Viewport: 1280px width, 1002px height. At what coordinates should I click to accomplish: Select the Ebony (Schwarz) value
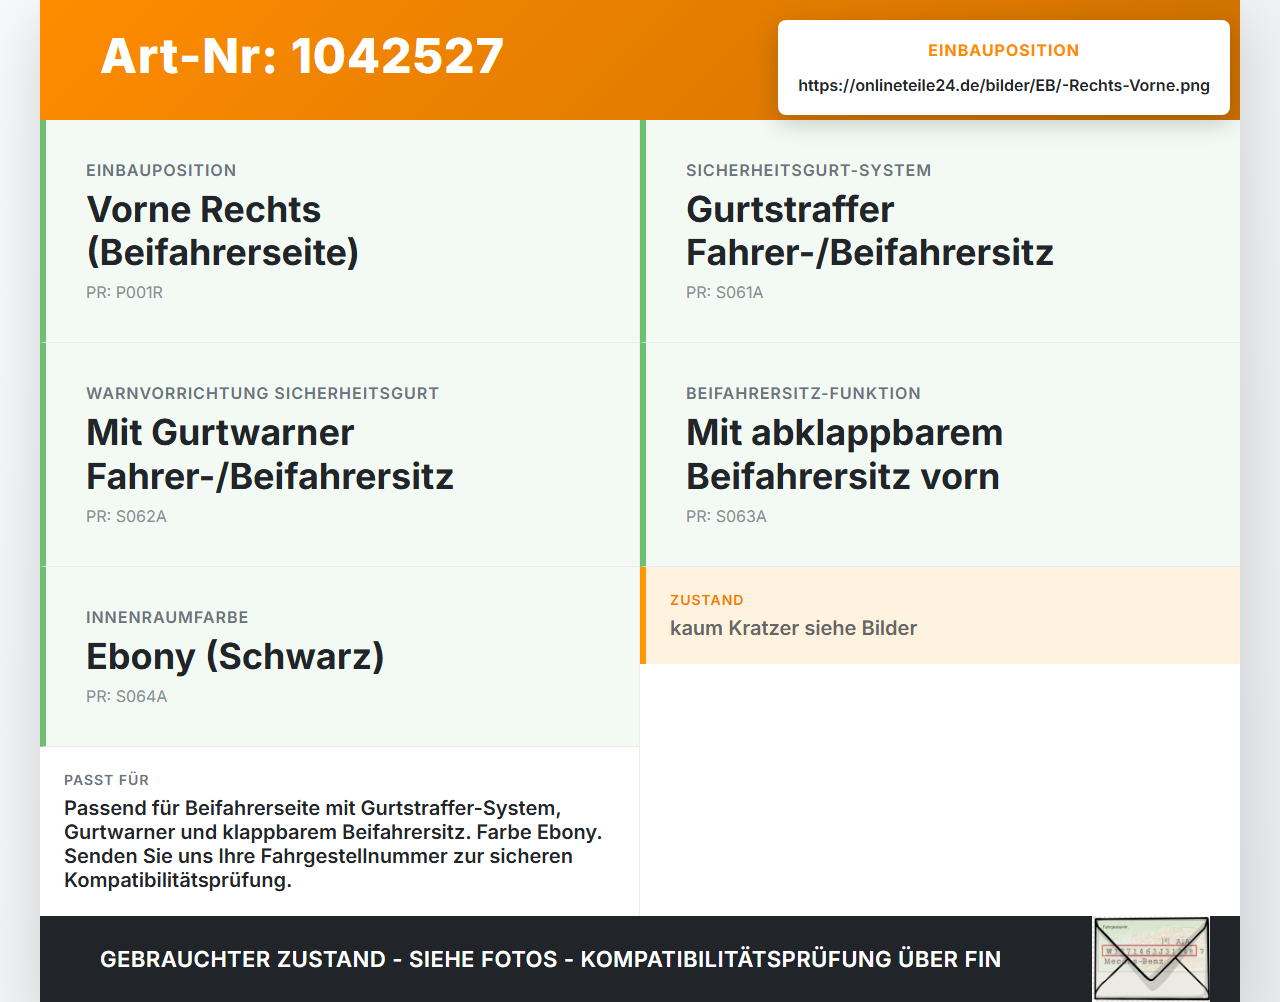235,656
